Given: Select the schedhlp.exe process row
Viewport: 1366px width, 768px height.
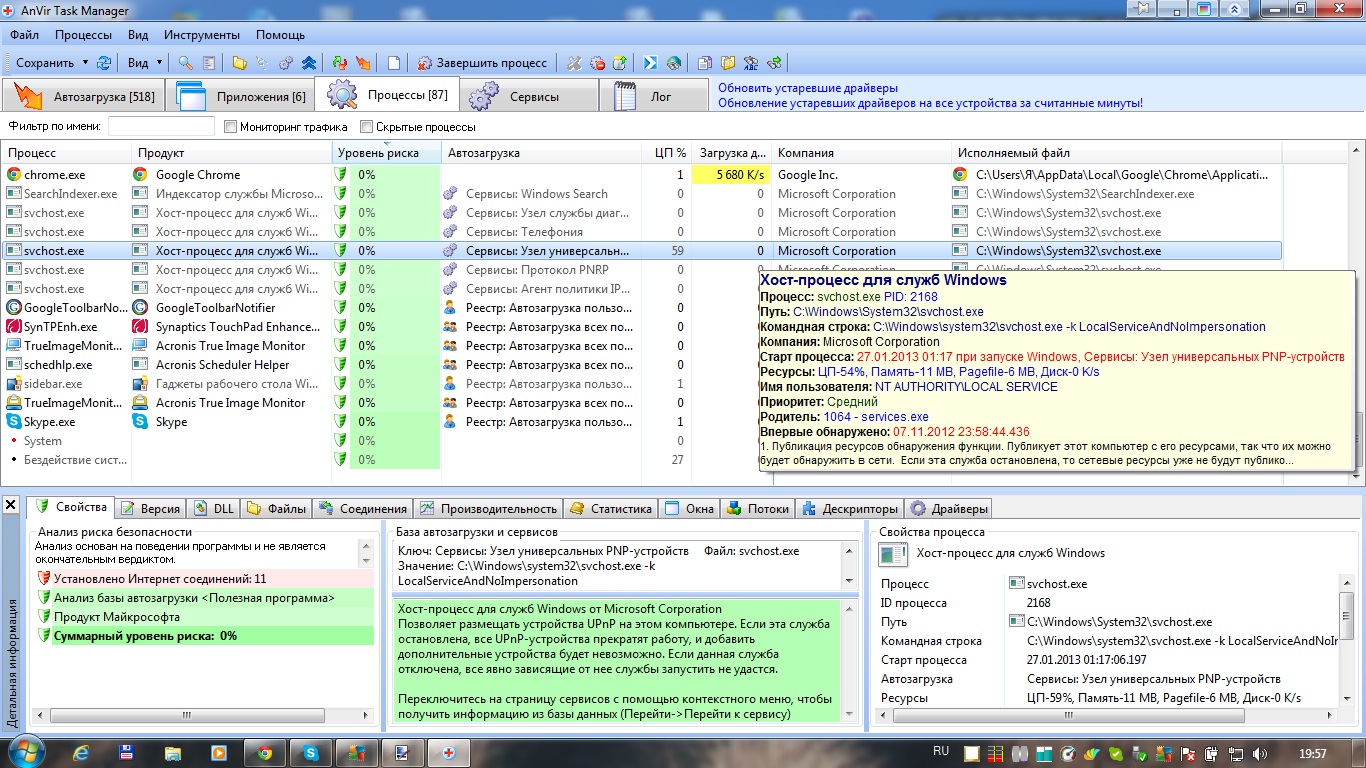Looking at the screenshot, I should click(x=642, y=365).
